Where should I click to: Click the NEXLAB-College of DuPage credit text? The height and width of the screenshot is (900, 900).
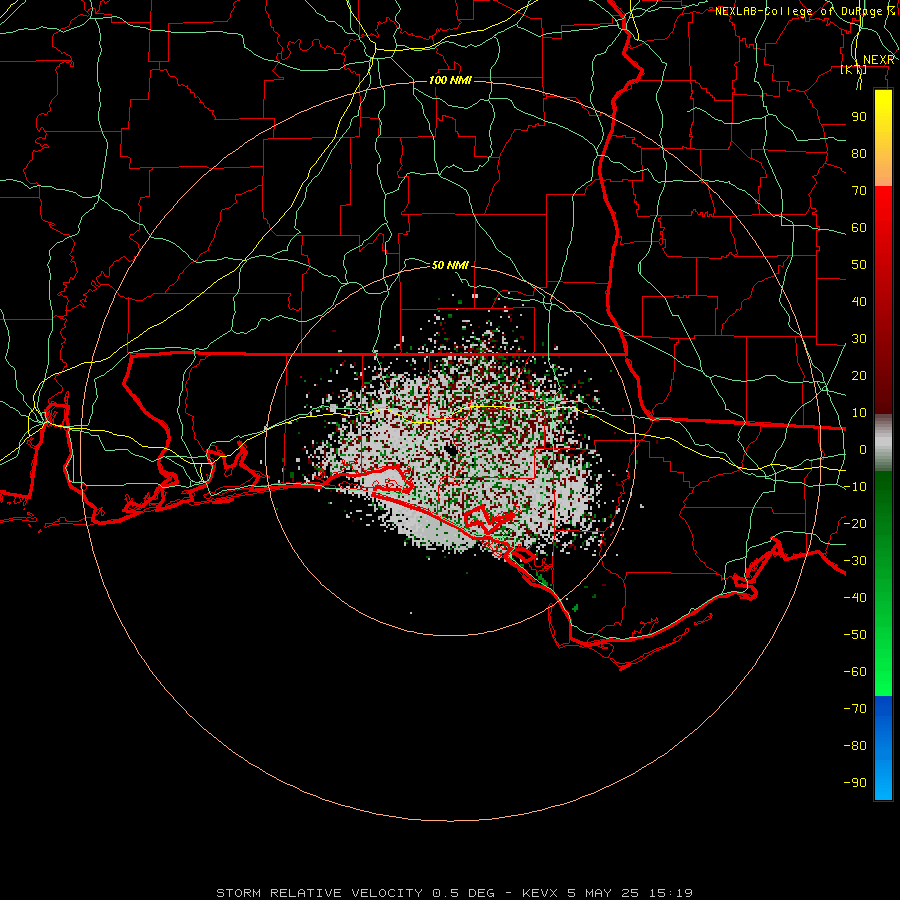pyautogui.click(x=804, y=11)
